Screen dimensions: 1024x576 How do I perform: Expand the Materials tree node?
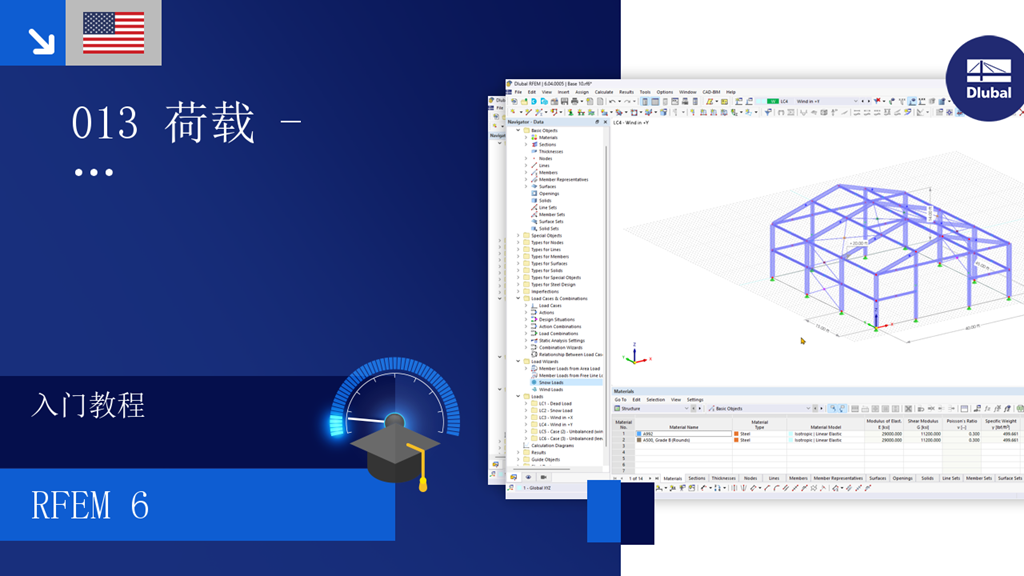click(526, 137)
